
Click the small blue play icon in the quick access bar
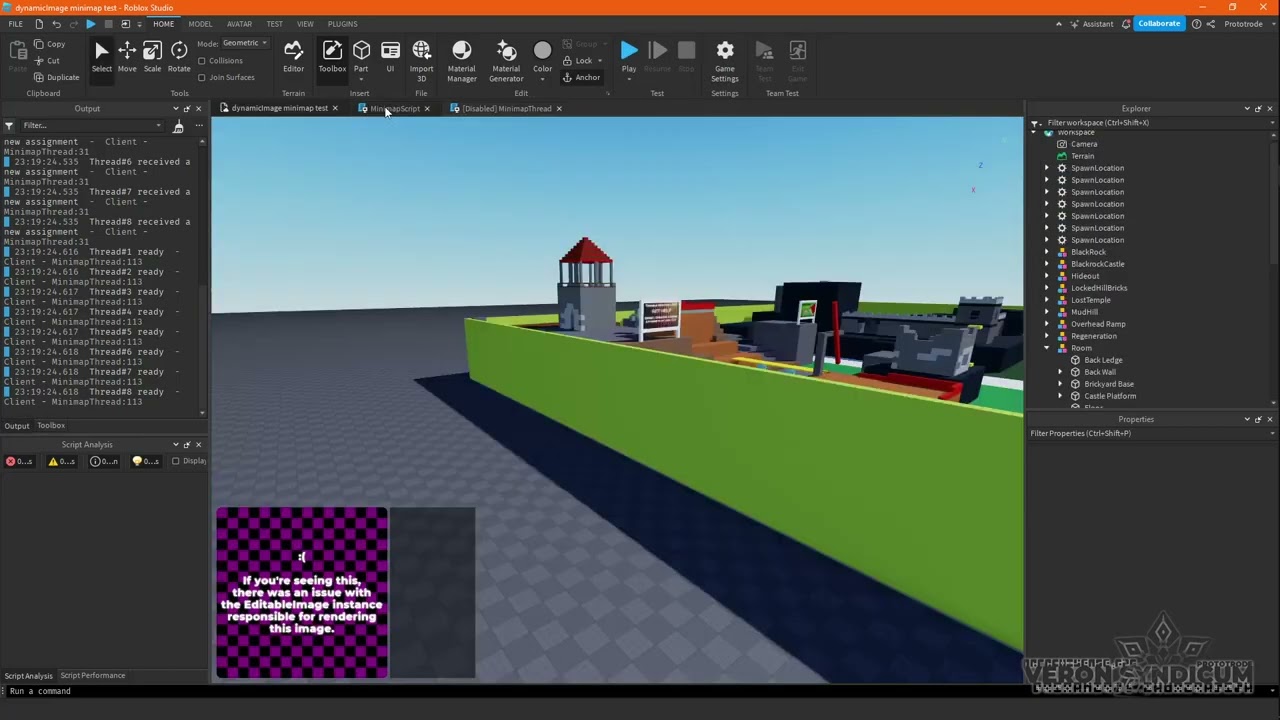90,24
